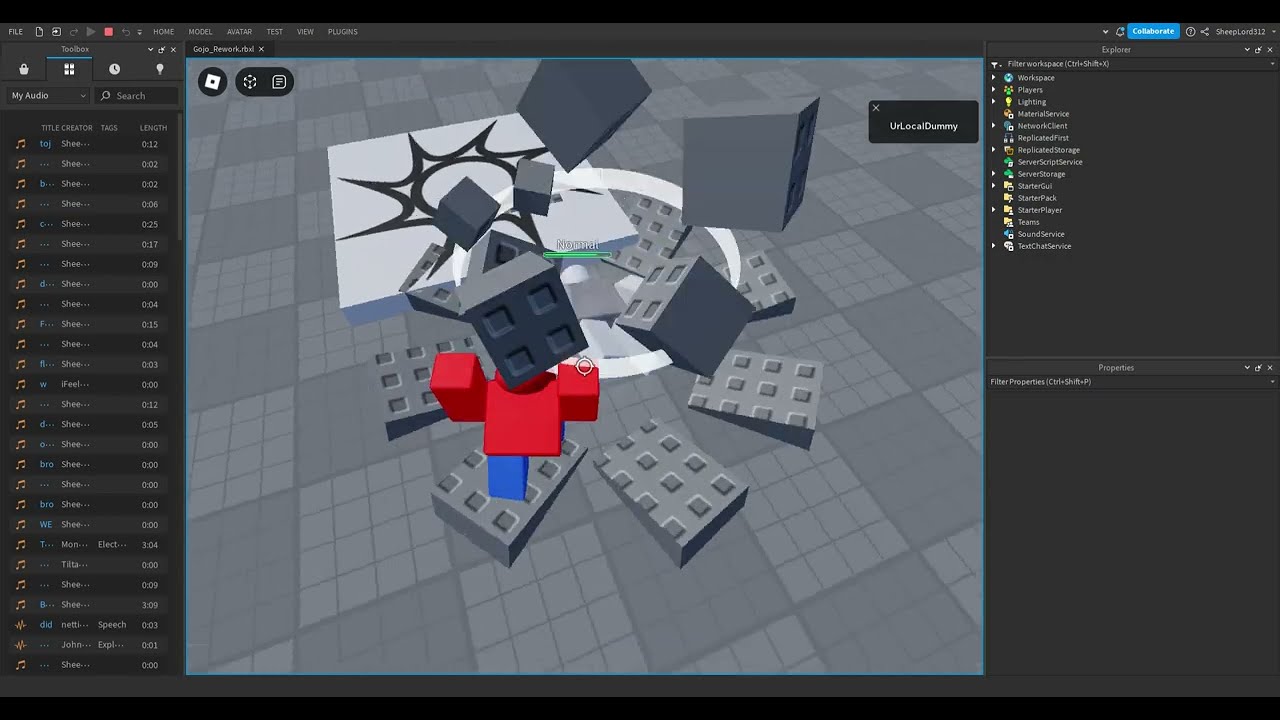Select MaterialService in Explorer

[x=1043, y=114]
